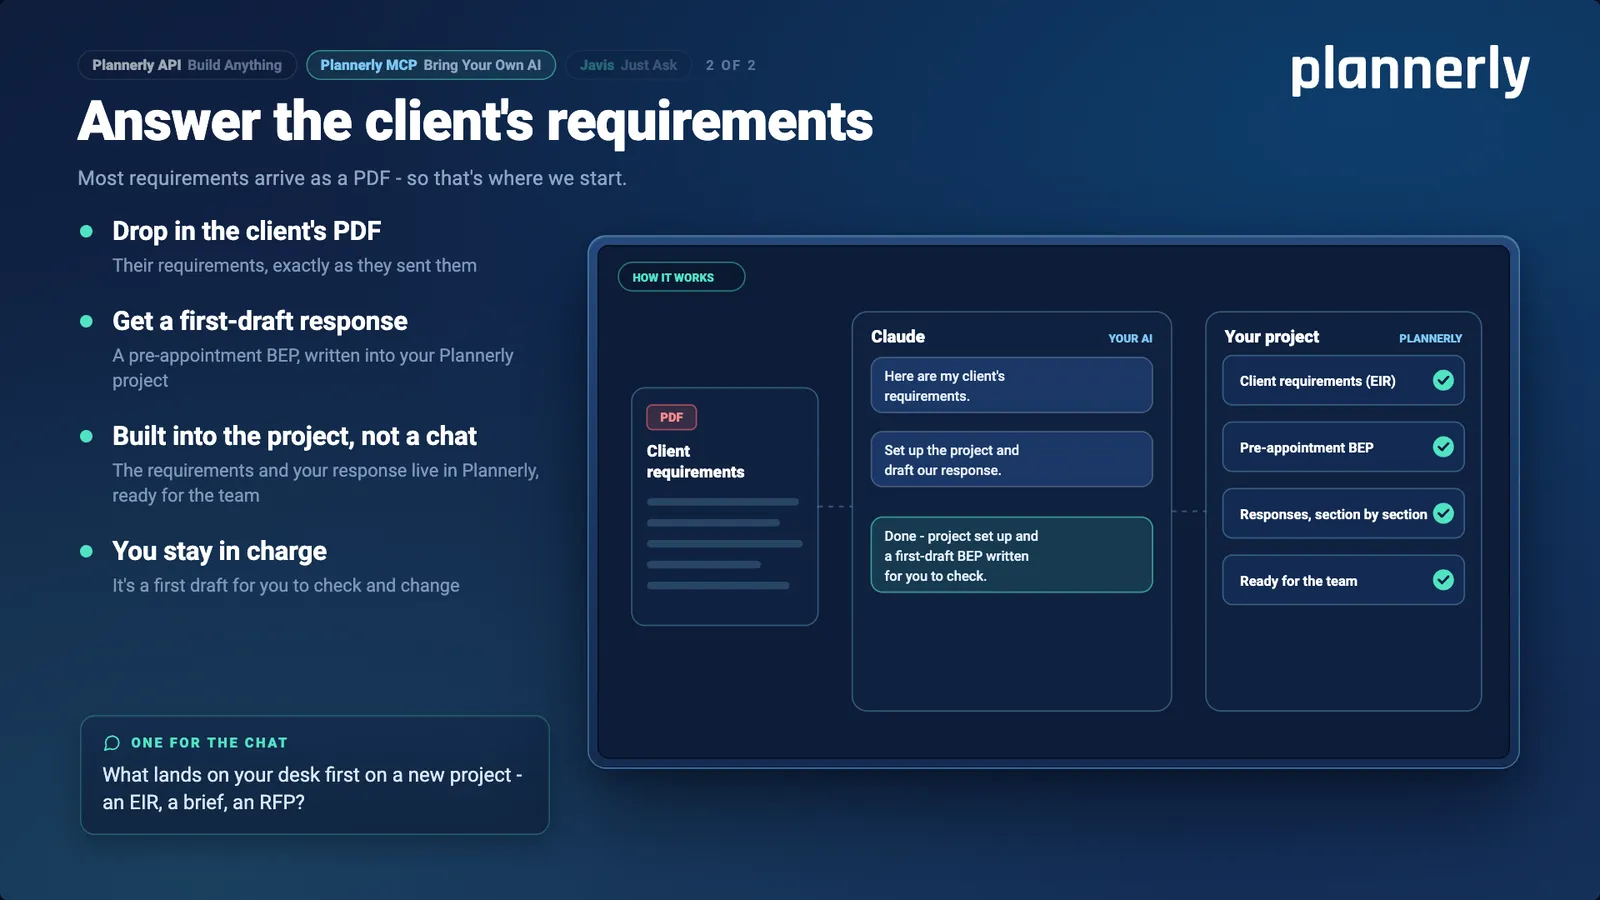Open the Plannerly API Build Anything tab
The image size is (1600, 900).
pos(187,65)
